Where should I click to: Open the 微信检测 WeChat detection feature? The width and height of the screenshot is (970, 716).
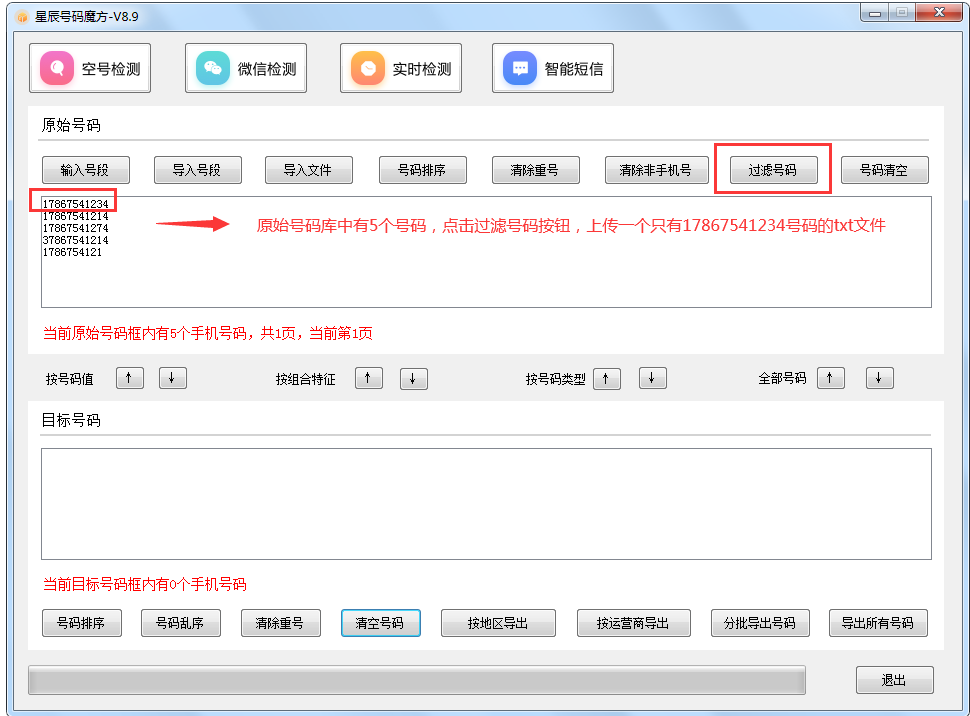click(x=245, y=67)
